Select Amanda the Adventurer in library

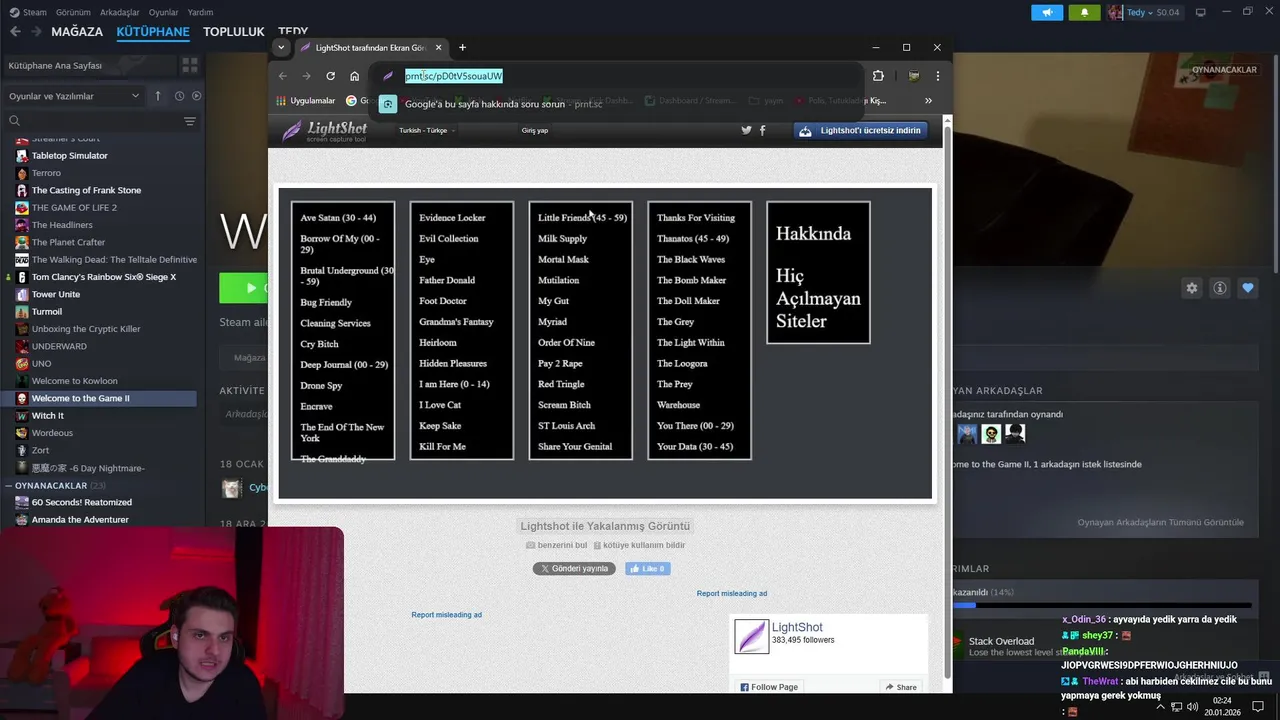pos(80,519)
